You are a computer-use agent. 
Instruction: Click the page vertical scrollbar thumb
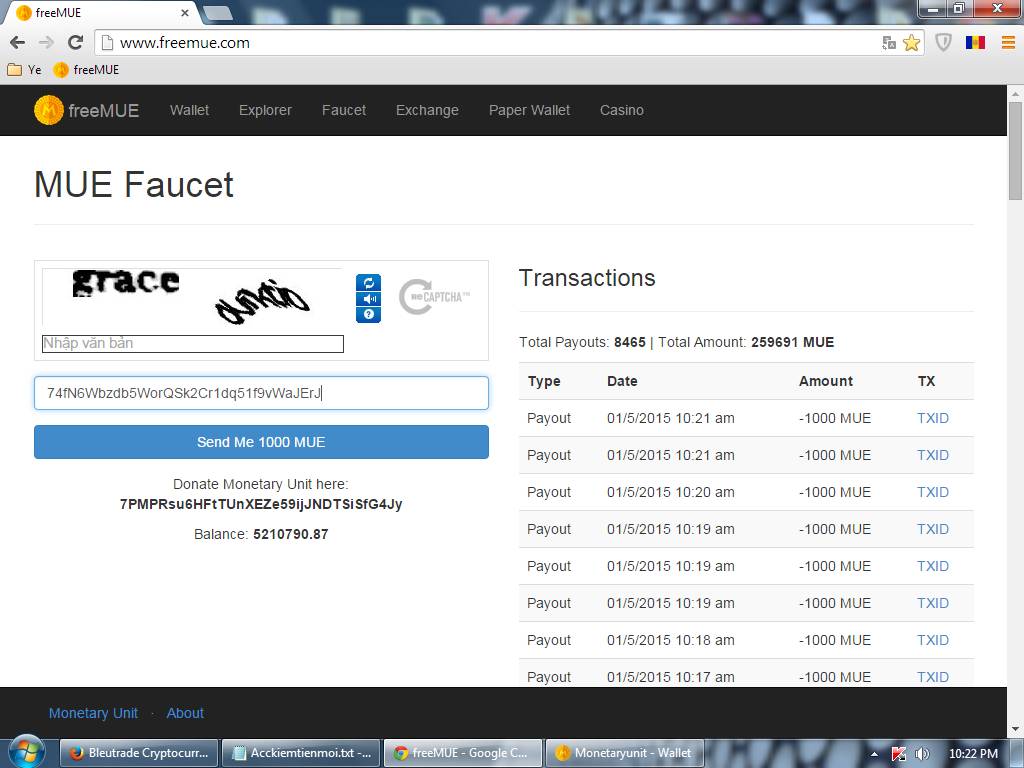click(1015, 151)
